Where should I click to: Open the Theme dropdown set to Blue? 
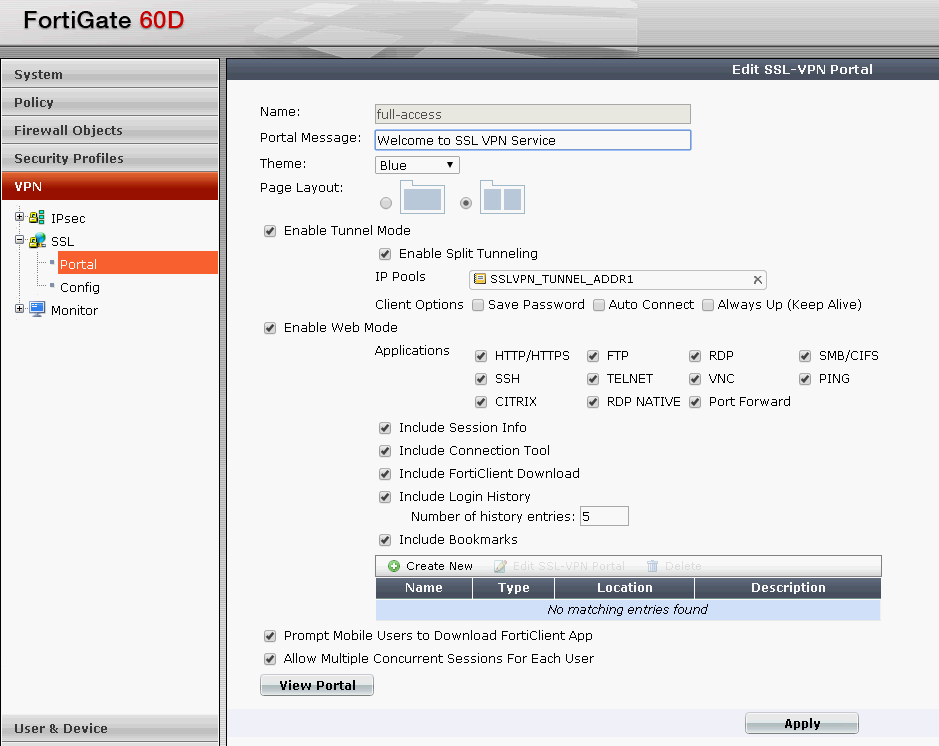(417, 165)
